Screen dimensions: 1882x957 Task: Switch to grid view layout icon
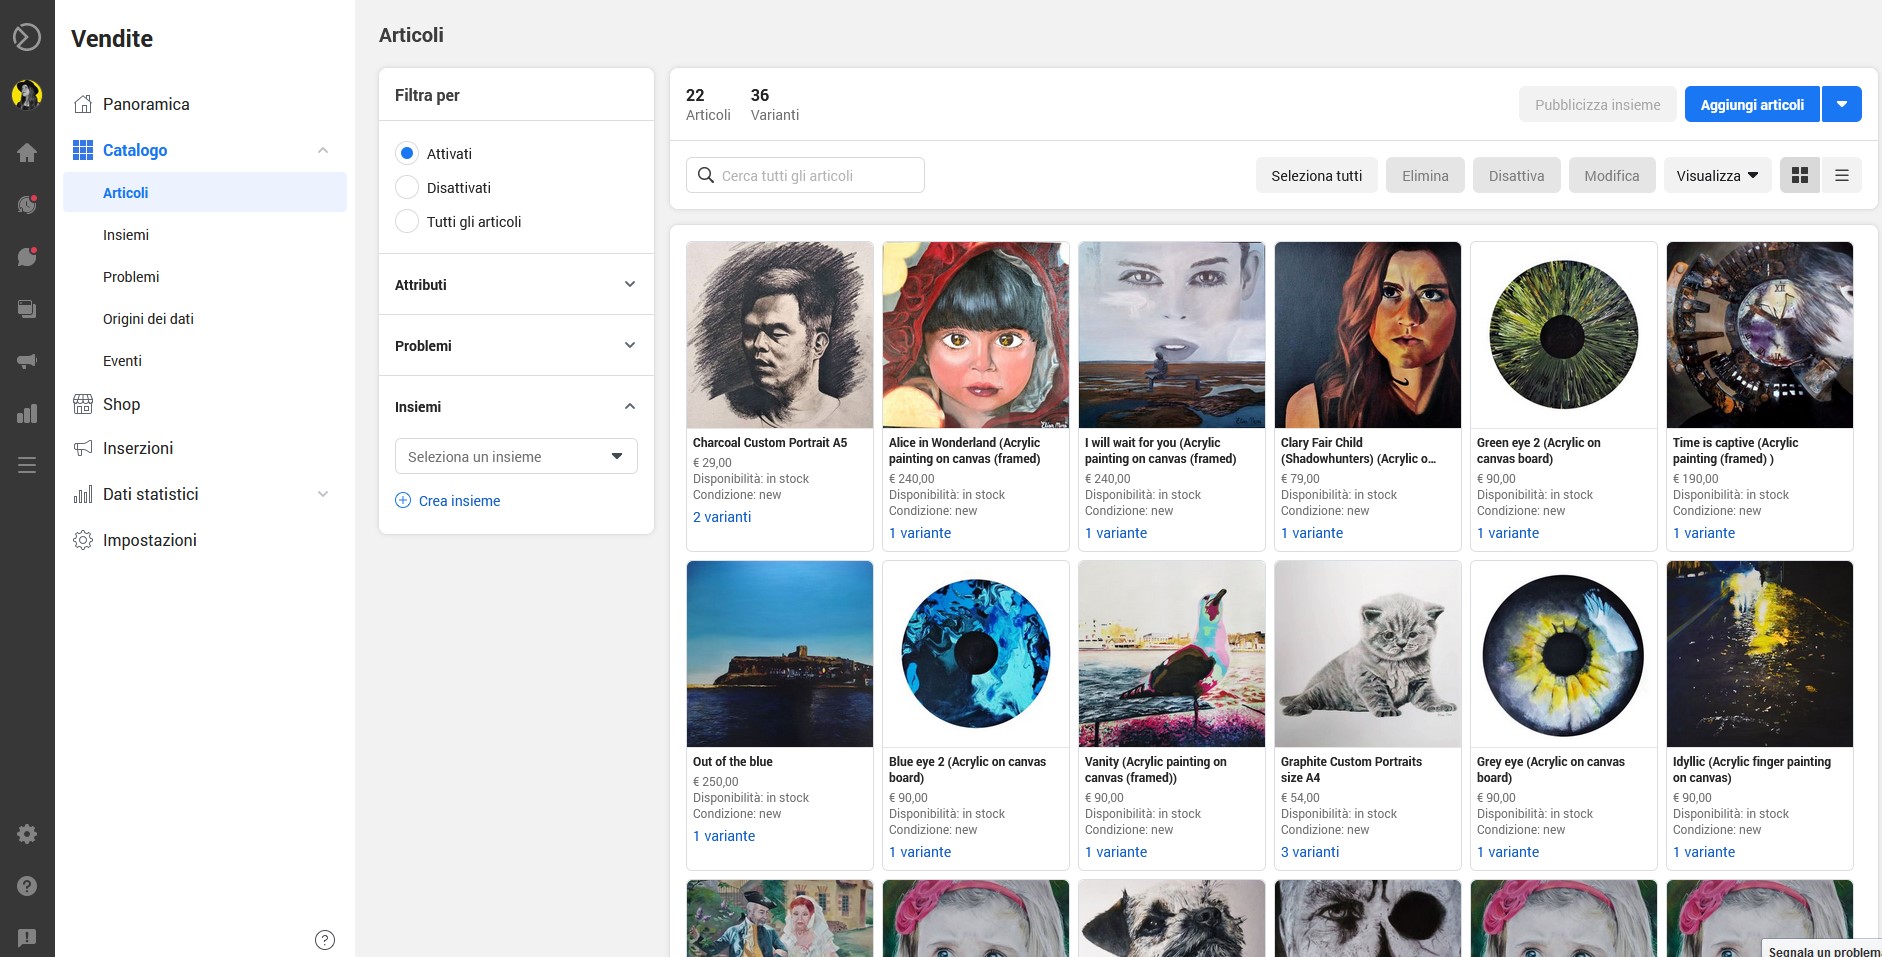1800,176
